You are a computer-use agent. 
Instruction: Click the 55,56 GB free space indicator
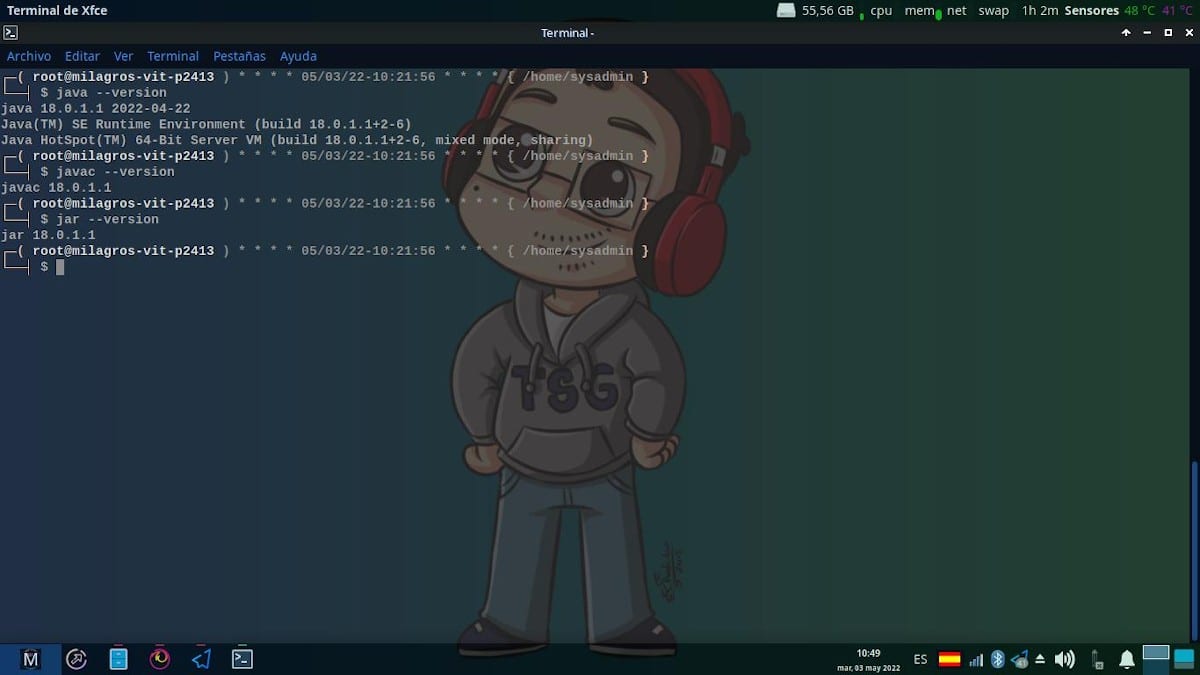(x=828, y=11)
